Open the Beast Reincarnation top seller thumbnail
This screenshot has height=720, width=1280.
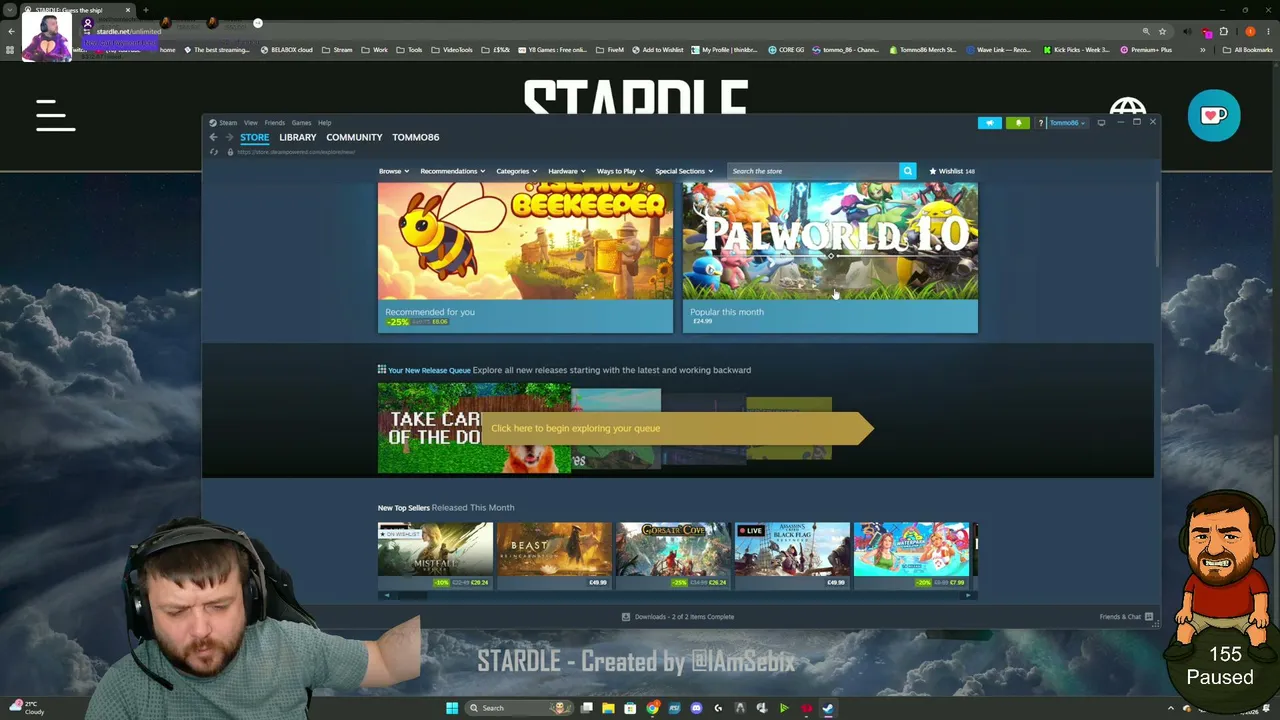[x=554, y=555]
